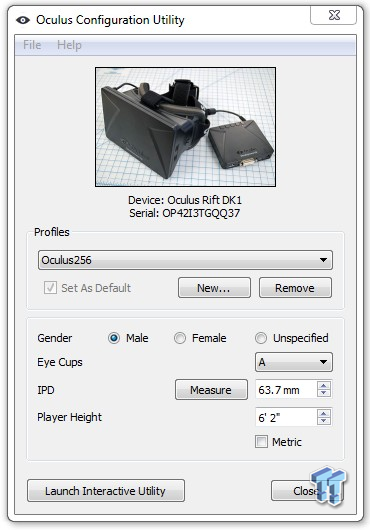Click IPD decrease arrow
The height and width of the screenshot is (530, 370).
point(324,393)
